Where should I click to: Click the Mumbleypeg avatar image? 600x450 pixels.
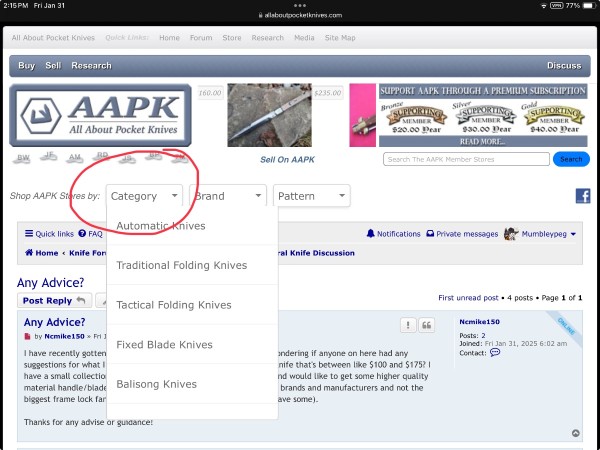click(511, 233)
